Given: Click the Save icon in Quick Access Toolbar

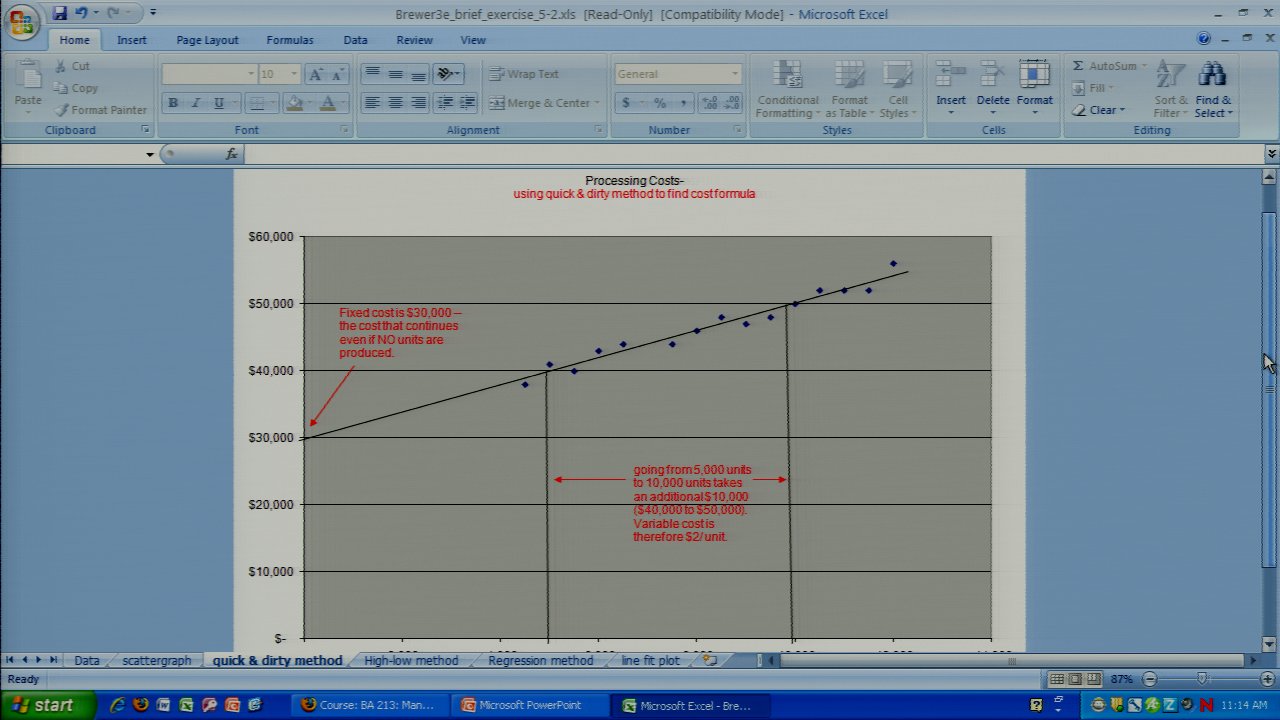Looking at the screenshot, I should (x=60, y=14).
